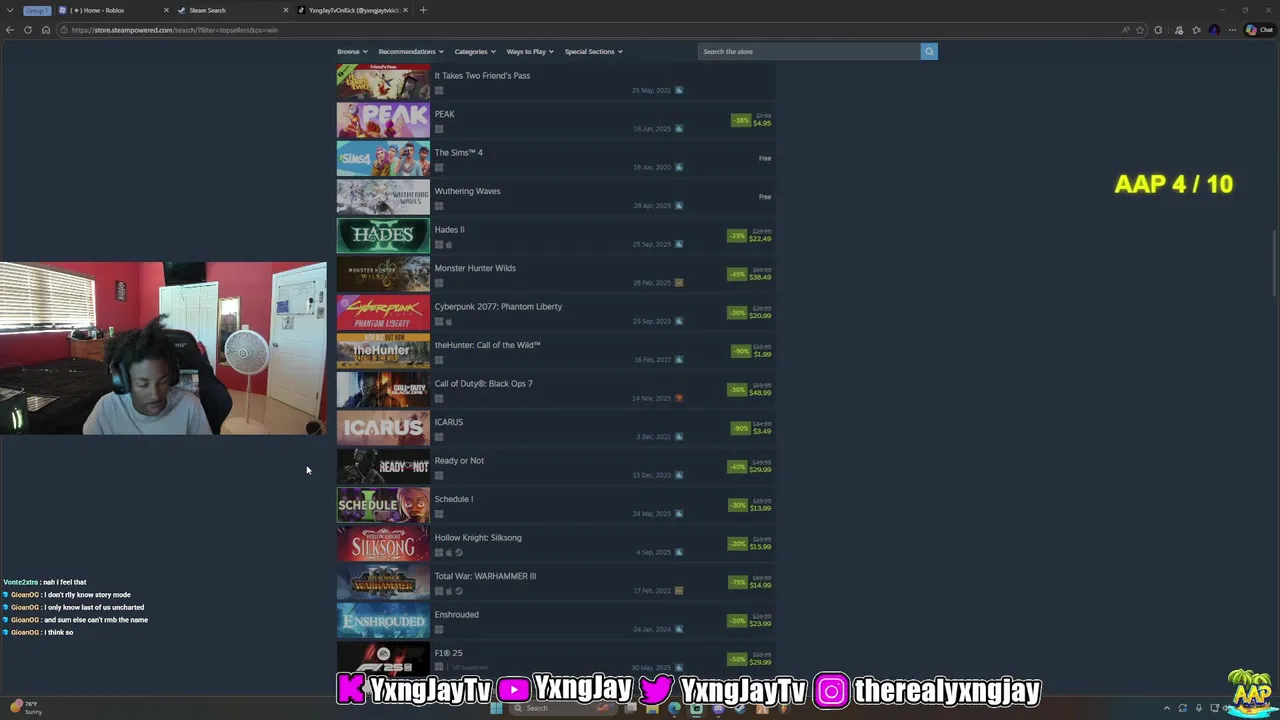Reload the page with the refresh icon
The height and width of the screenshot is (720, 1280).
[28, 30]
